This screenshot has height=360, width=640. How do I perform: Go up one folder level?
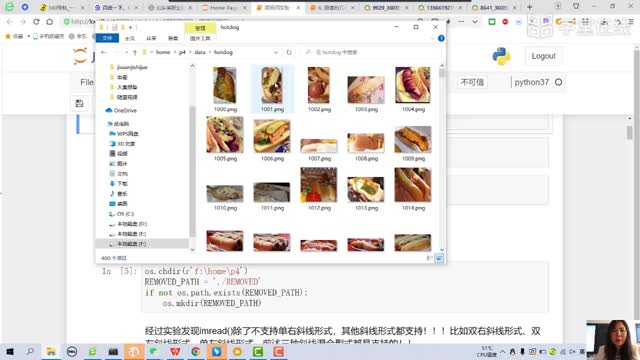(135, 52)
